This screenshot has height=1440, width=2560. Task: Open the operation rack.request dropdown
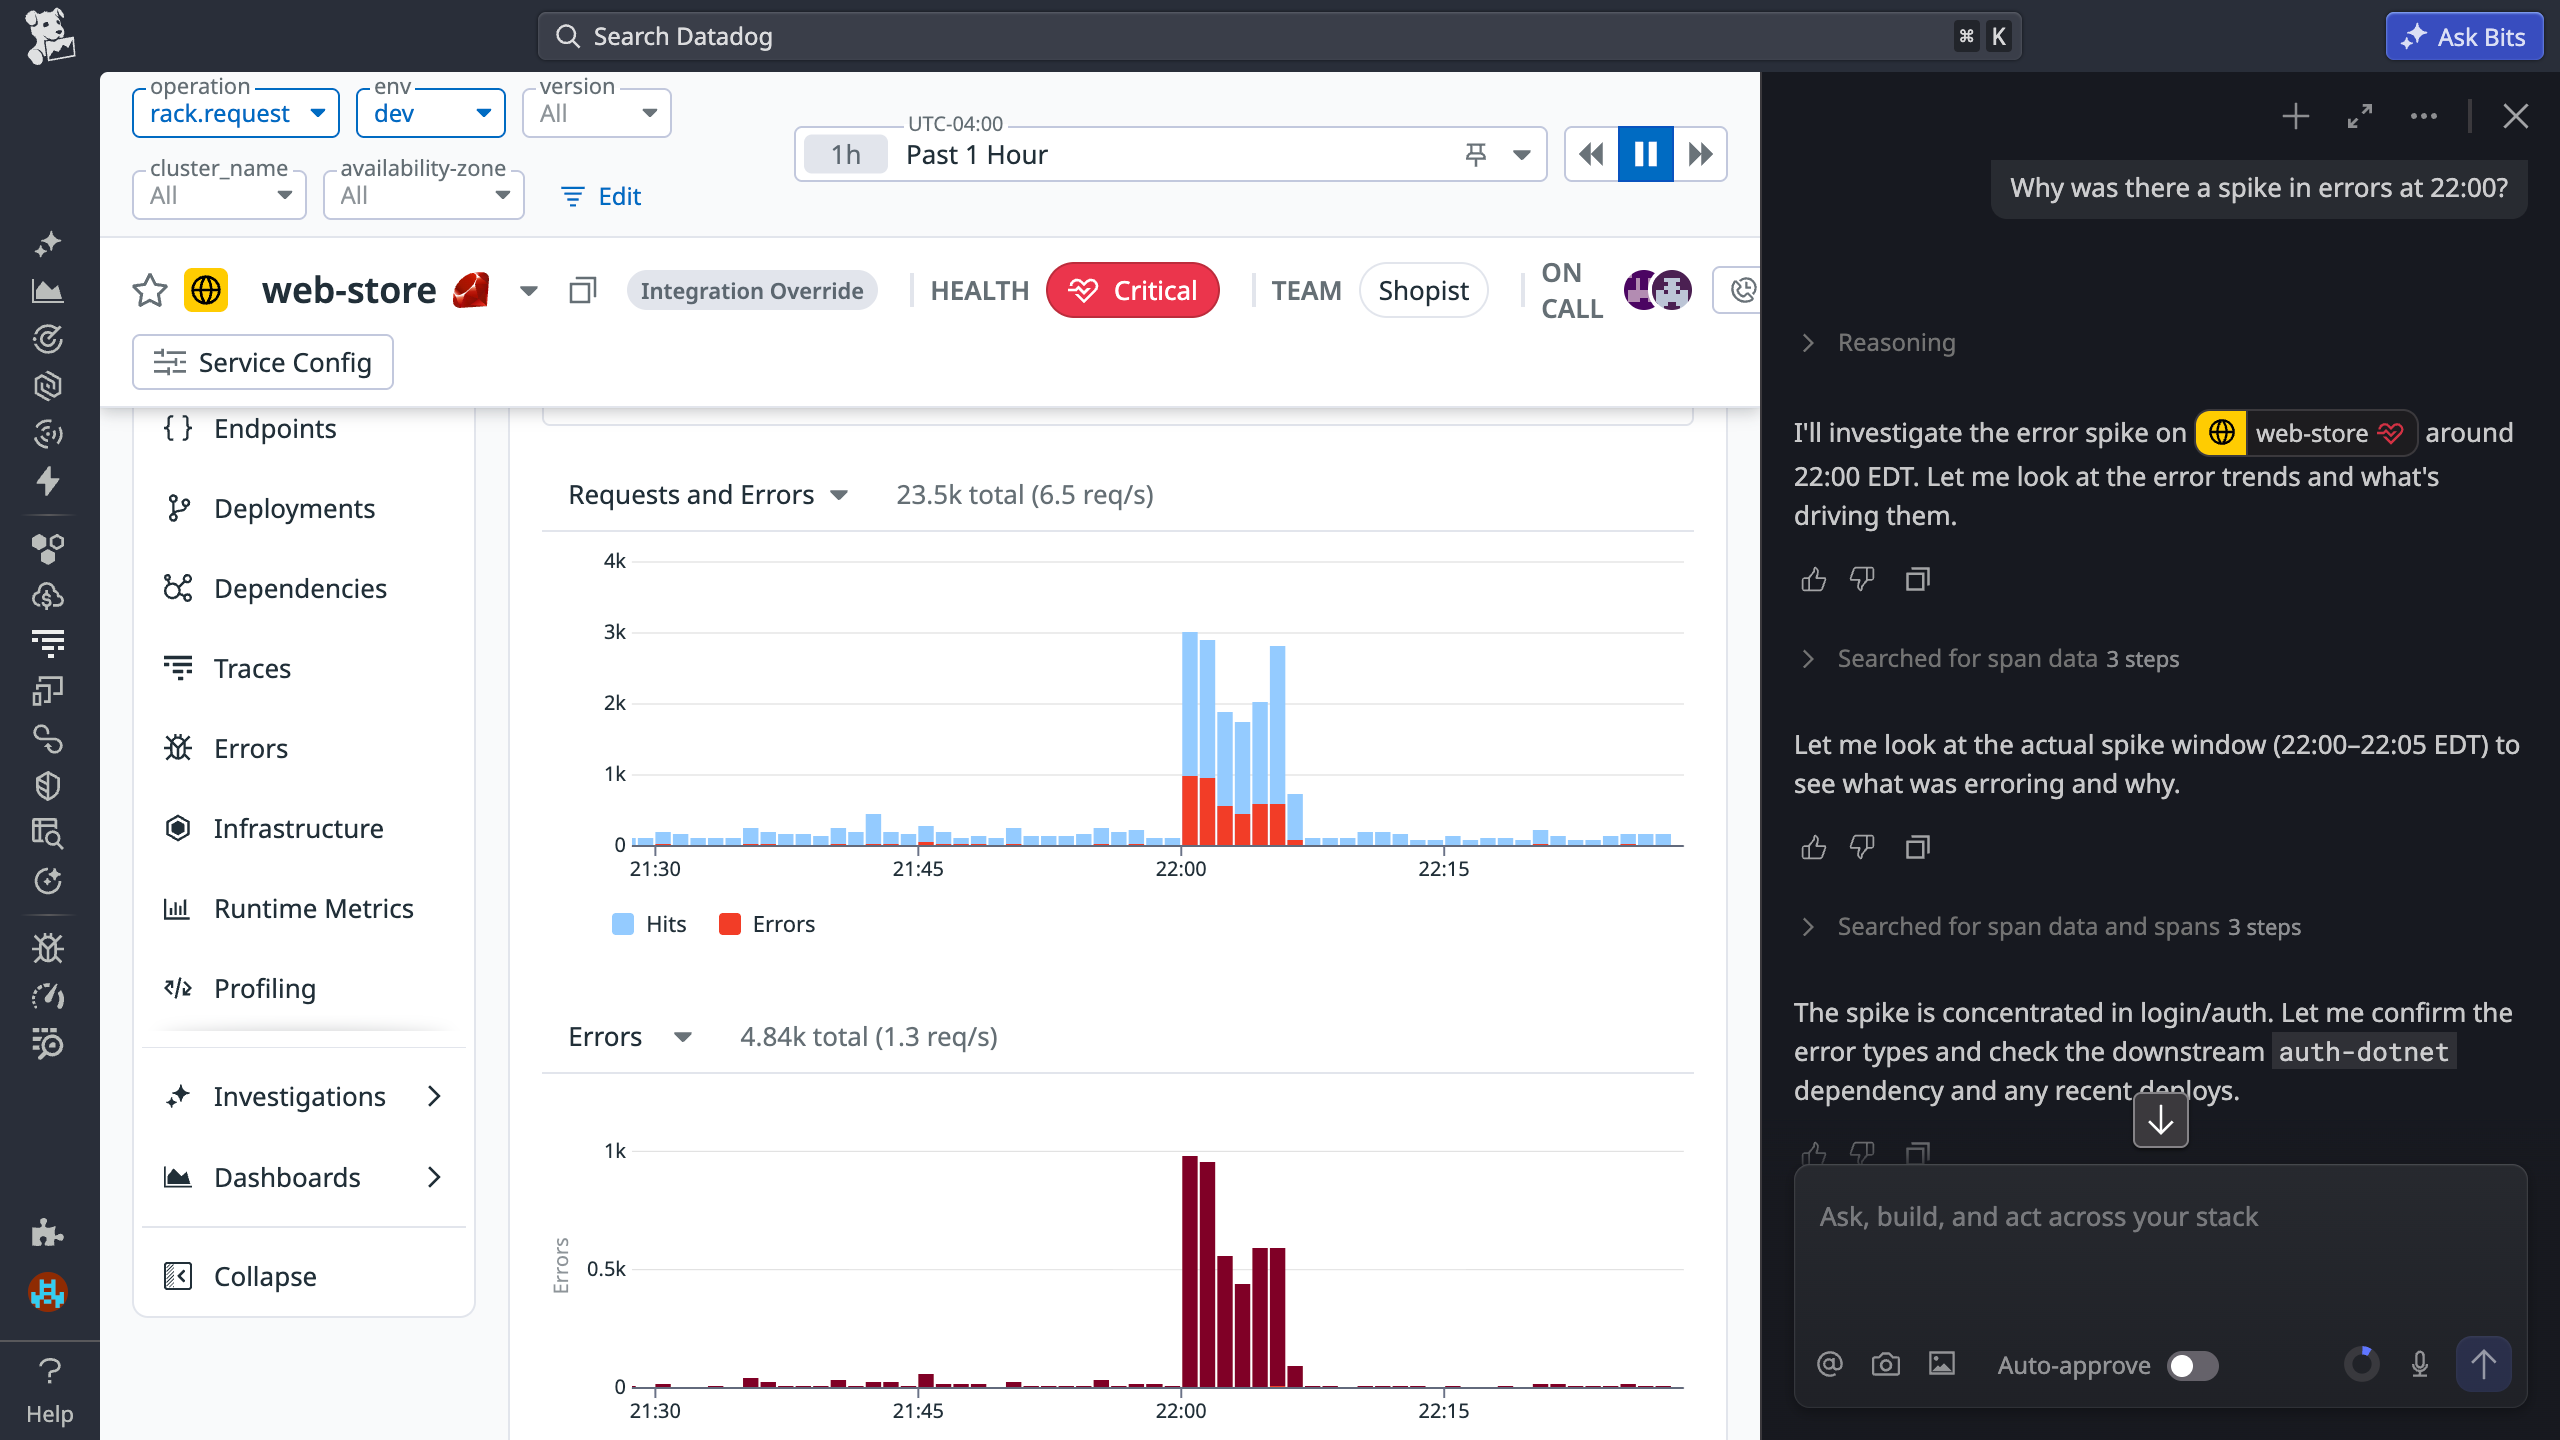pos(236,113)
